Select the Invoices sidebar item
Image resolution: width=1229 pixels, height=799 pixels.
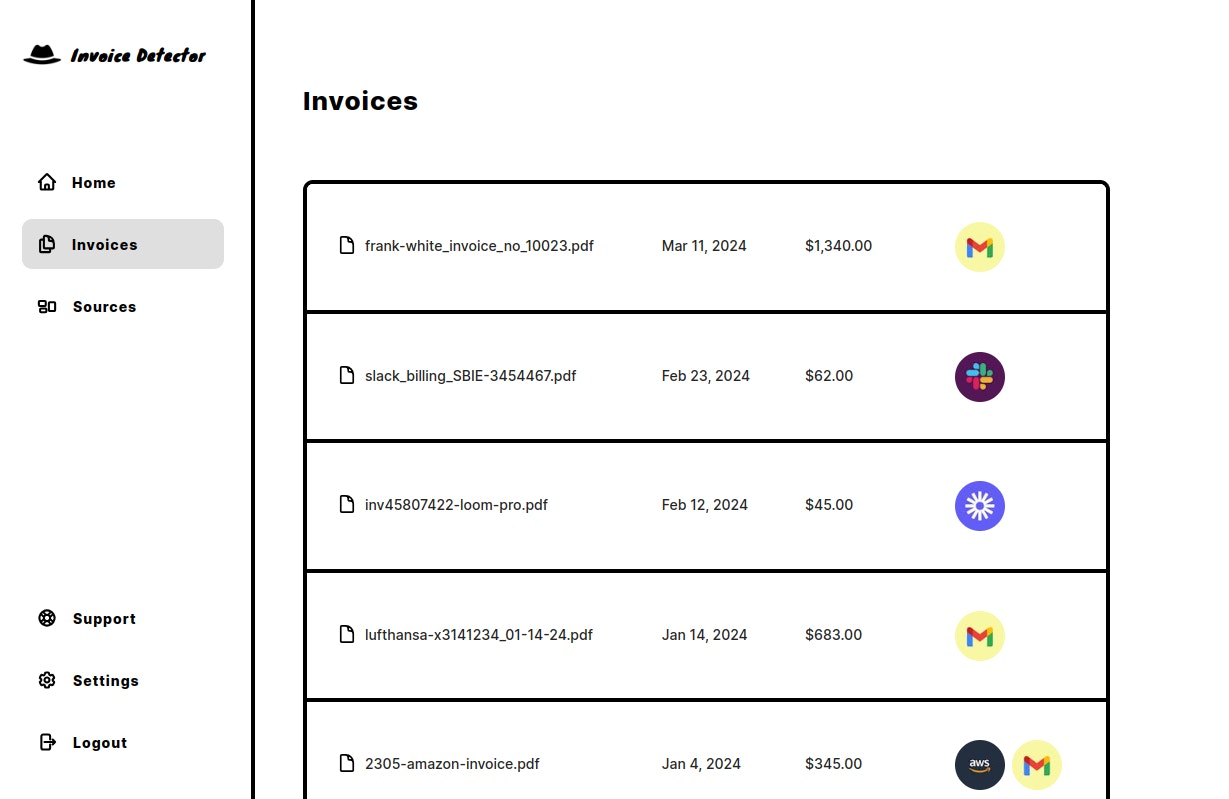123,244
